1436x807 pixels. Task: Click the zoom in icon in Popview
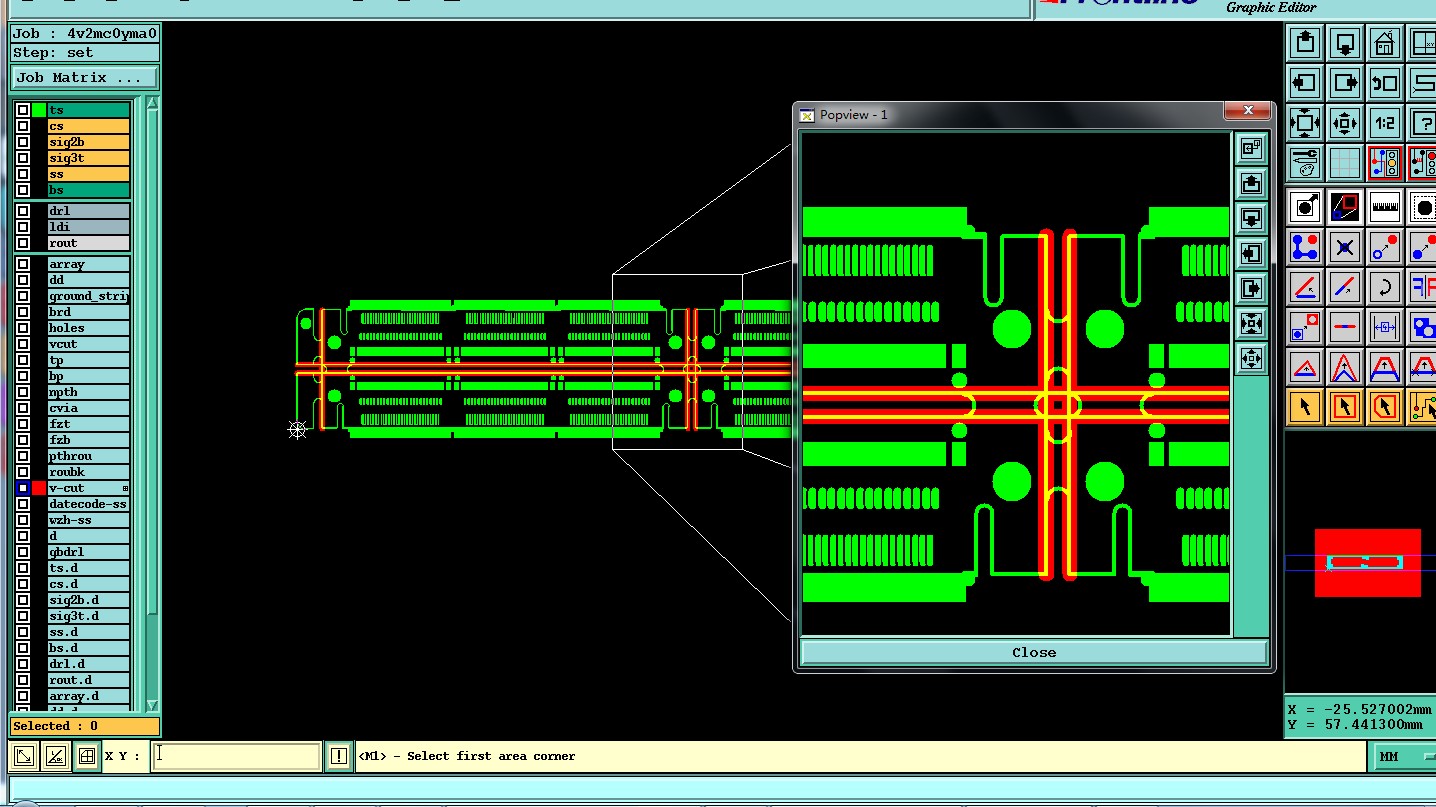pos(1251,324)
